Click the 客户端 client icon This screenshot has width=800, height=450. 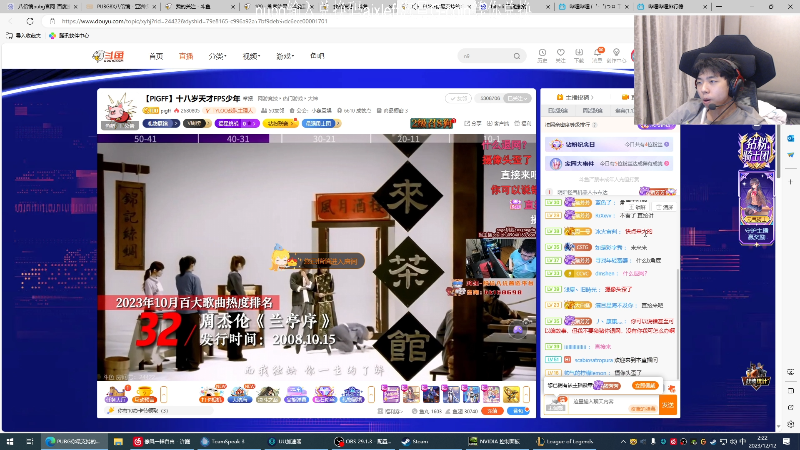coord(498,123)
